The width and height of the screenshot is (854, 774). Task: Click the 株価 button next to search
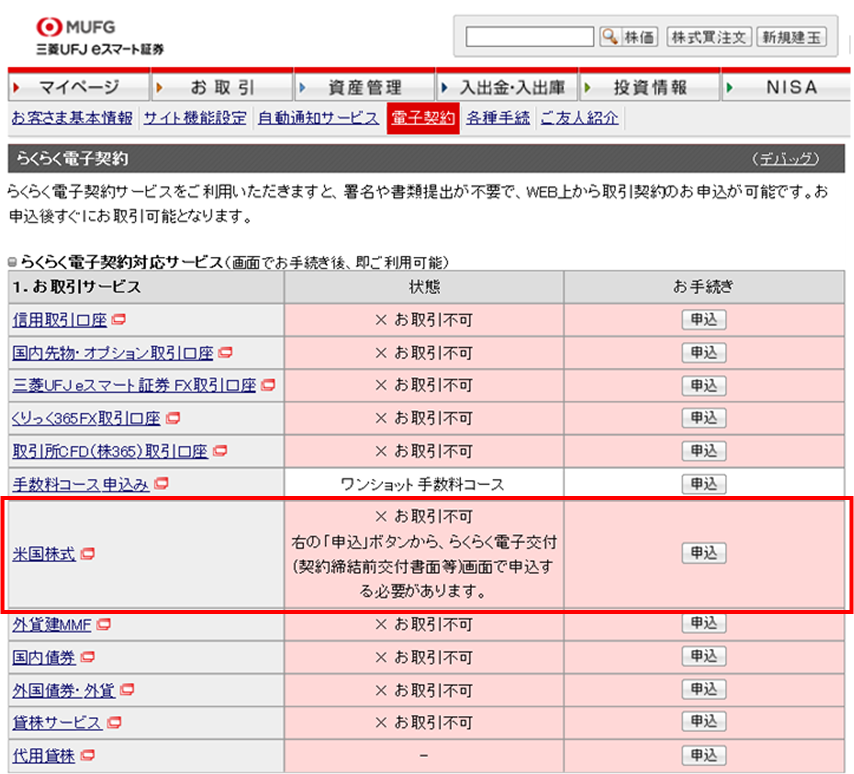pyautogui.click(x=640, y=37)
